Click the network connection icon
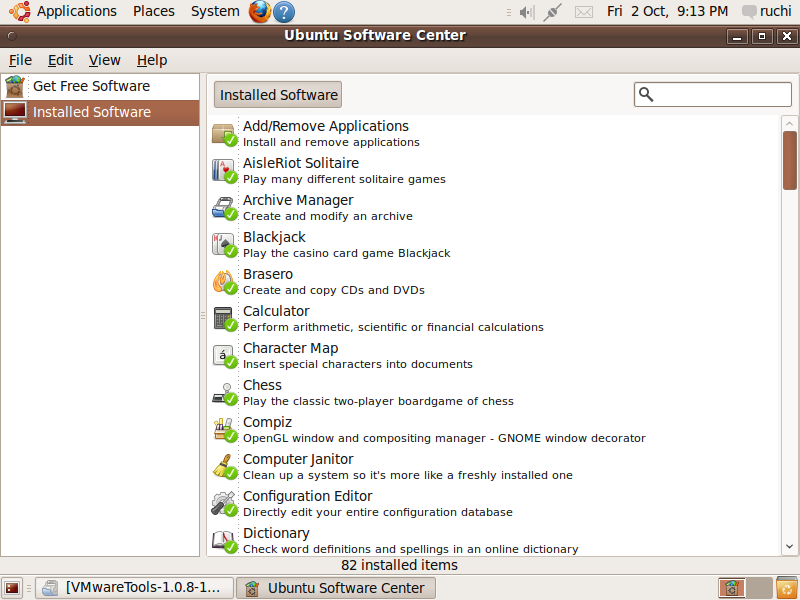 coord(552,12)
